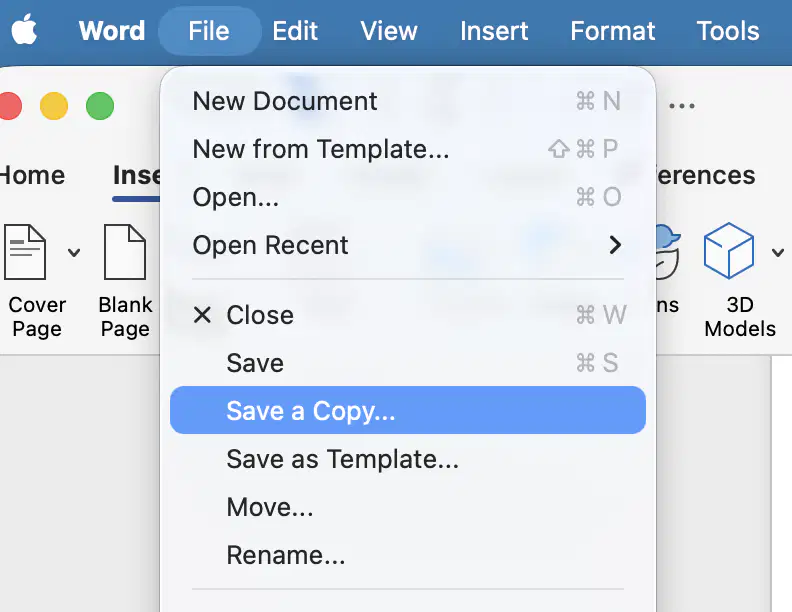Select the Insert ribbon tab
Image resolution: width=792 pixels, height=612 pixels.
[136, 175]
